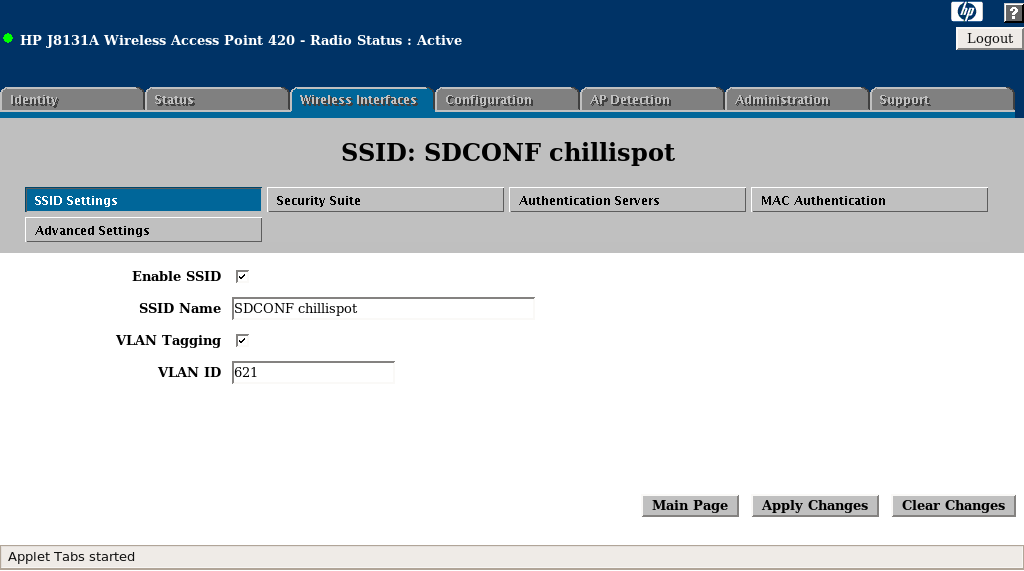Screen dimensions: 1024x571
Task: Show the Authentication Servers settings
Action: 627,200
